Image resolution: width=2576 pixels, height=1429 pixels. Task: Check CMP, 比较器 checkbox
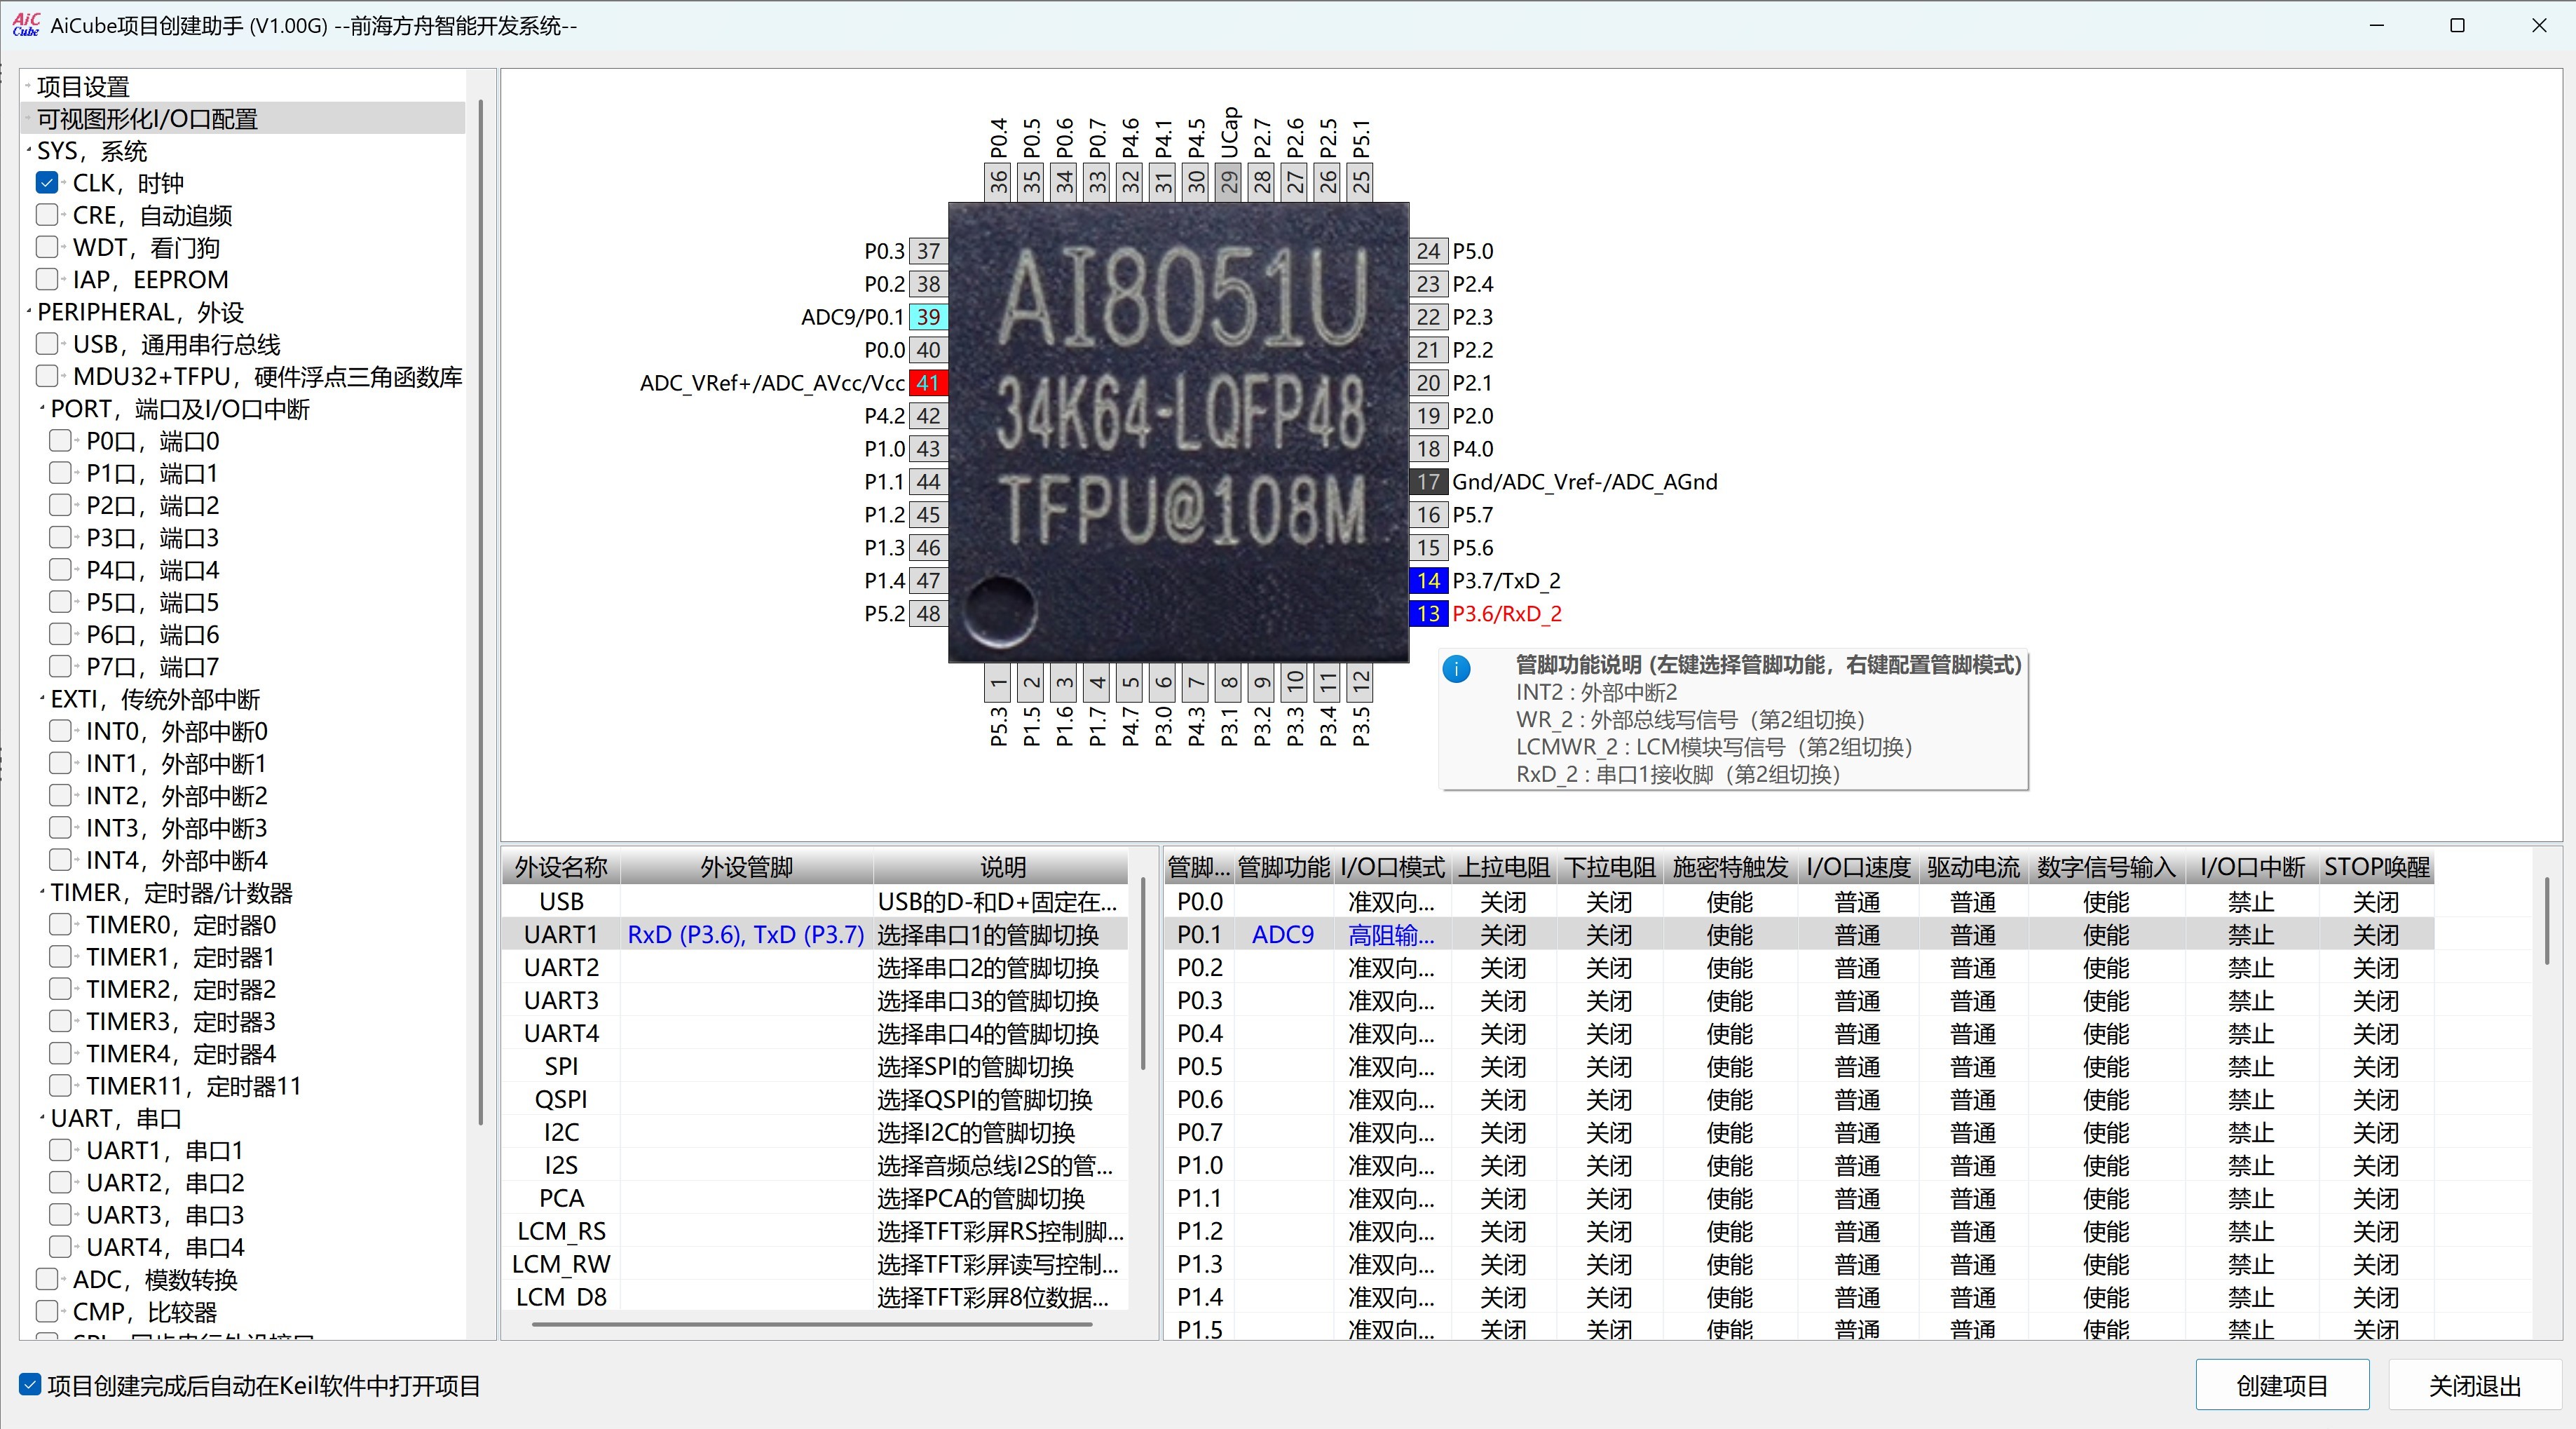tap(47, 1311)
